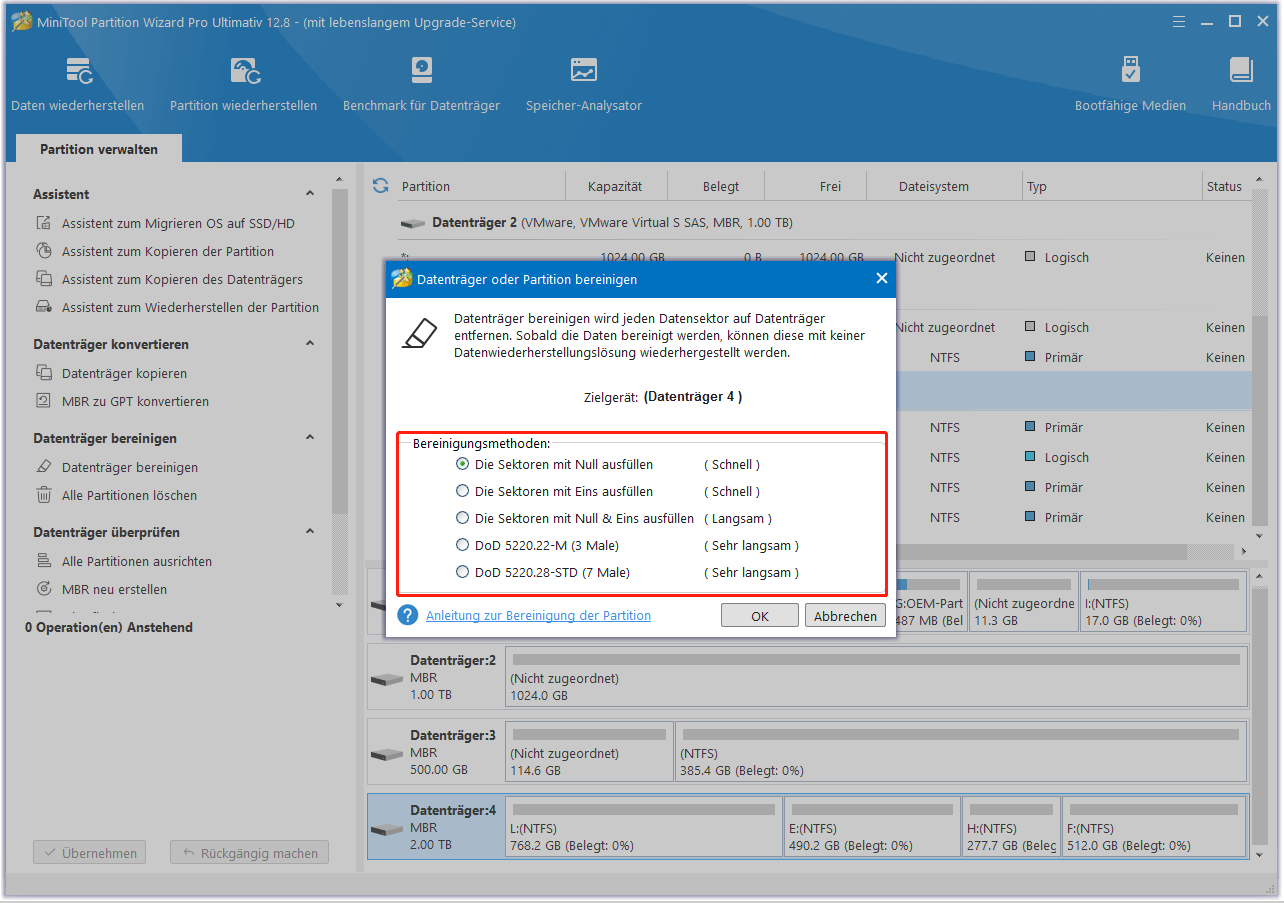Click the Alle Partitionen löschen trash icon
The image size is (1284, 903).
[44, 495]
